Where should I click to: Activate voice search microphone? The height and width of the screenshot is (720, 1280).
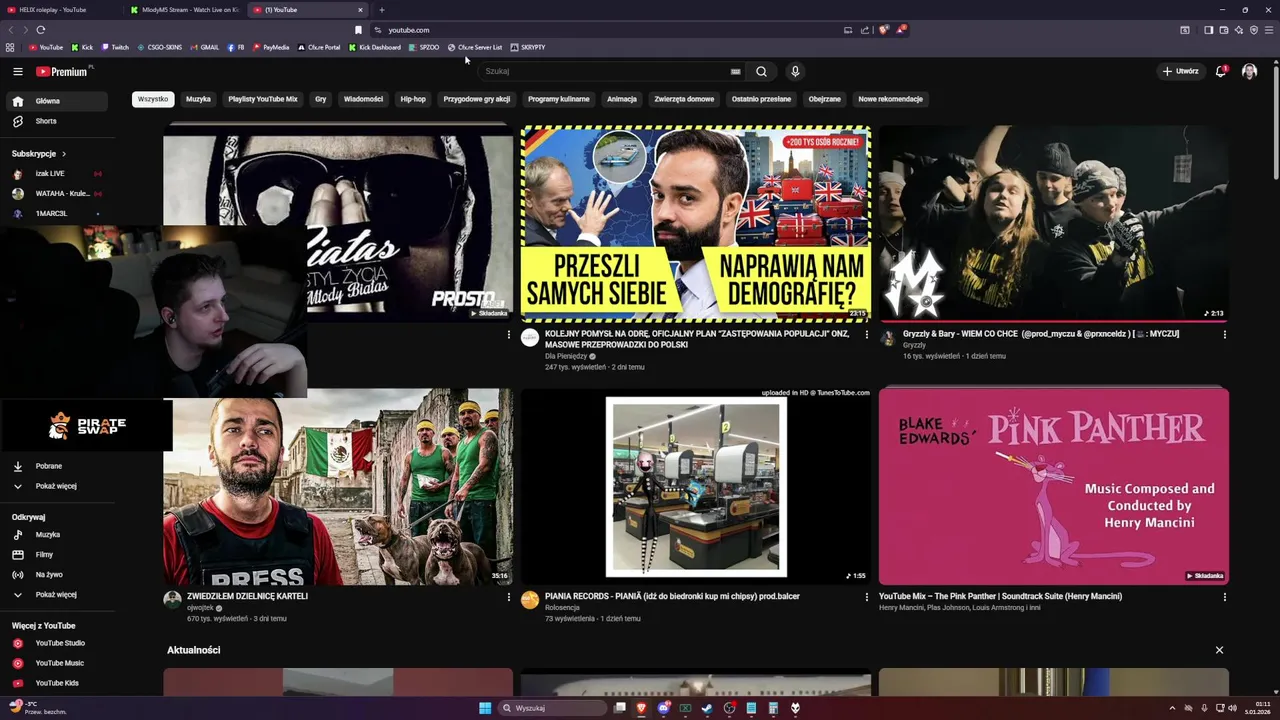(795, 71)
